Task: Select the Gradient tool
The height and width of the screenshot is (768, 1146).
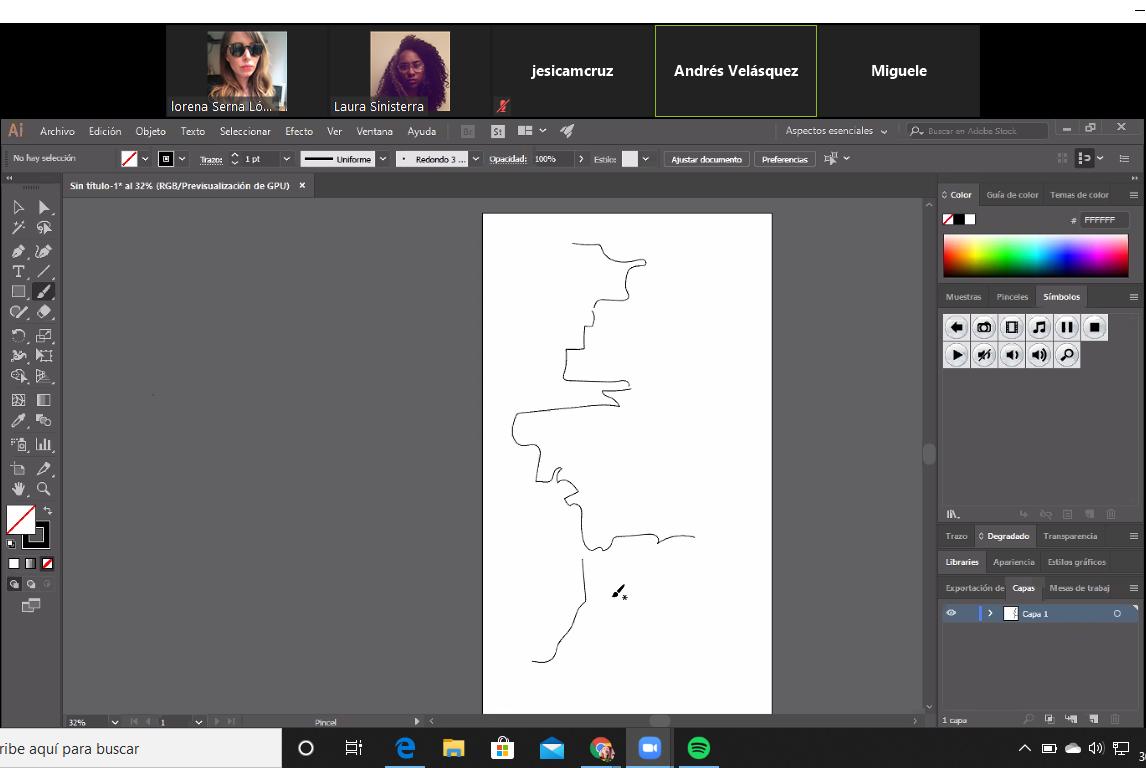Action: tap(44, 400)
